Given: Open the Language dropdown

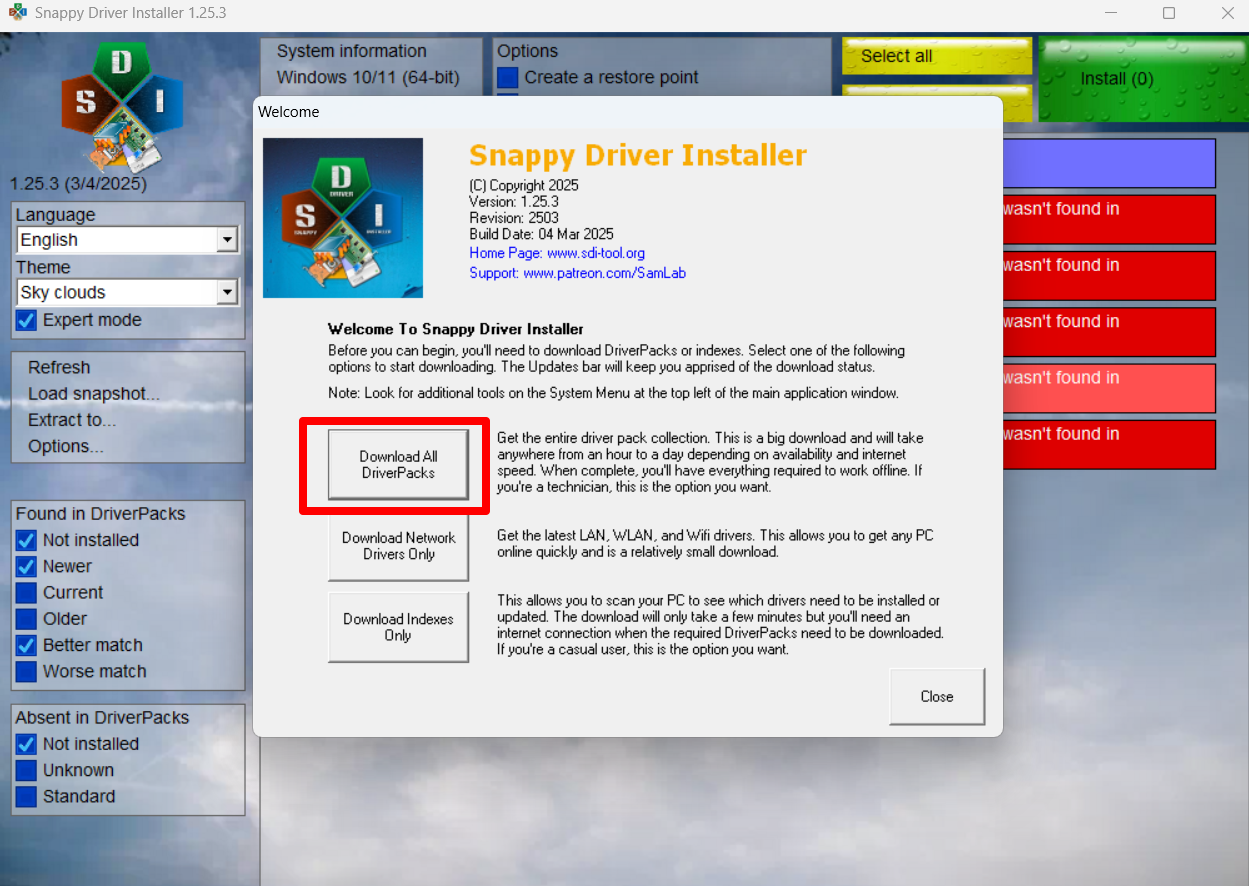Looking at the screenshot, I should (x=227, y=240).
